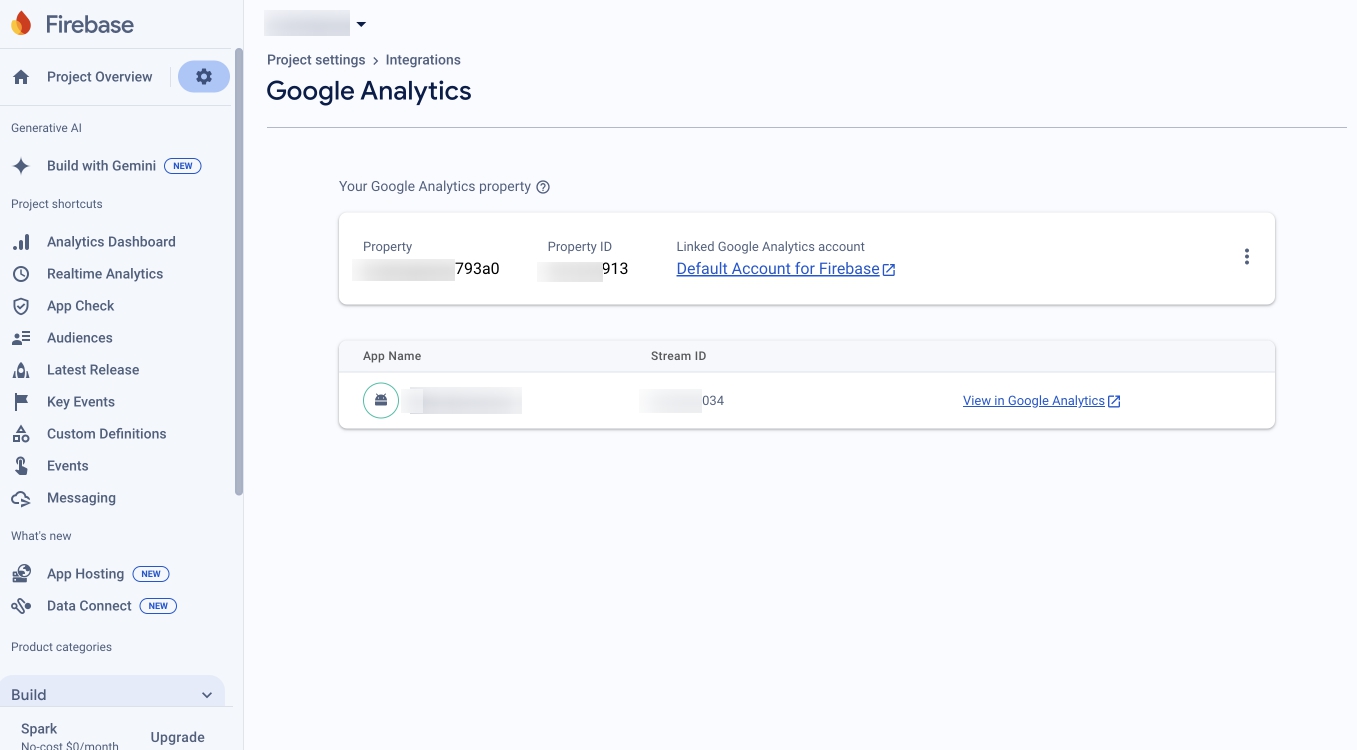
Task: Open the project selector dropdown arrow
Action: [x=361, y=24]
